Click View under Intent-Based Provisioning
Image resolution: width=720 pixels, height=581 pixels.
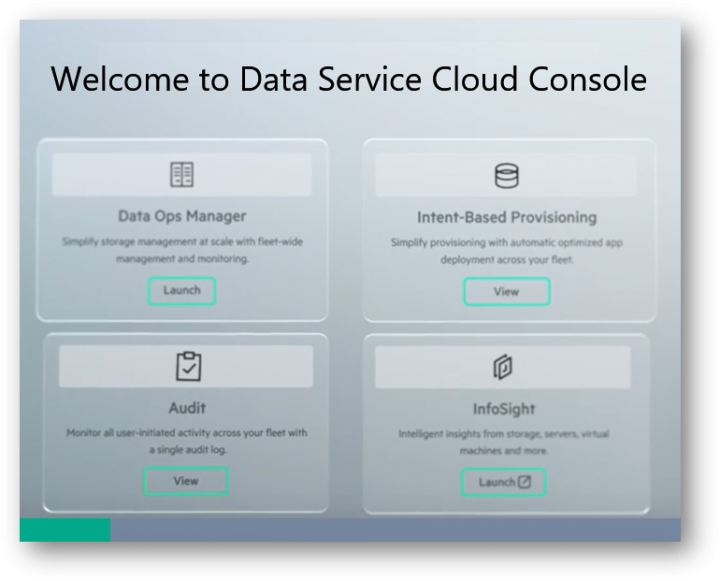click(506, 292)
